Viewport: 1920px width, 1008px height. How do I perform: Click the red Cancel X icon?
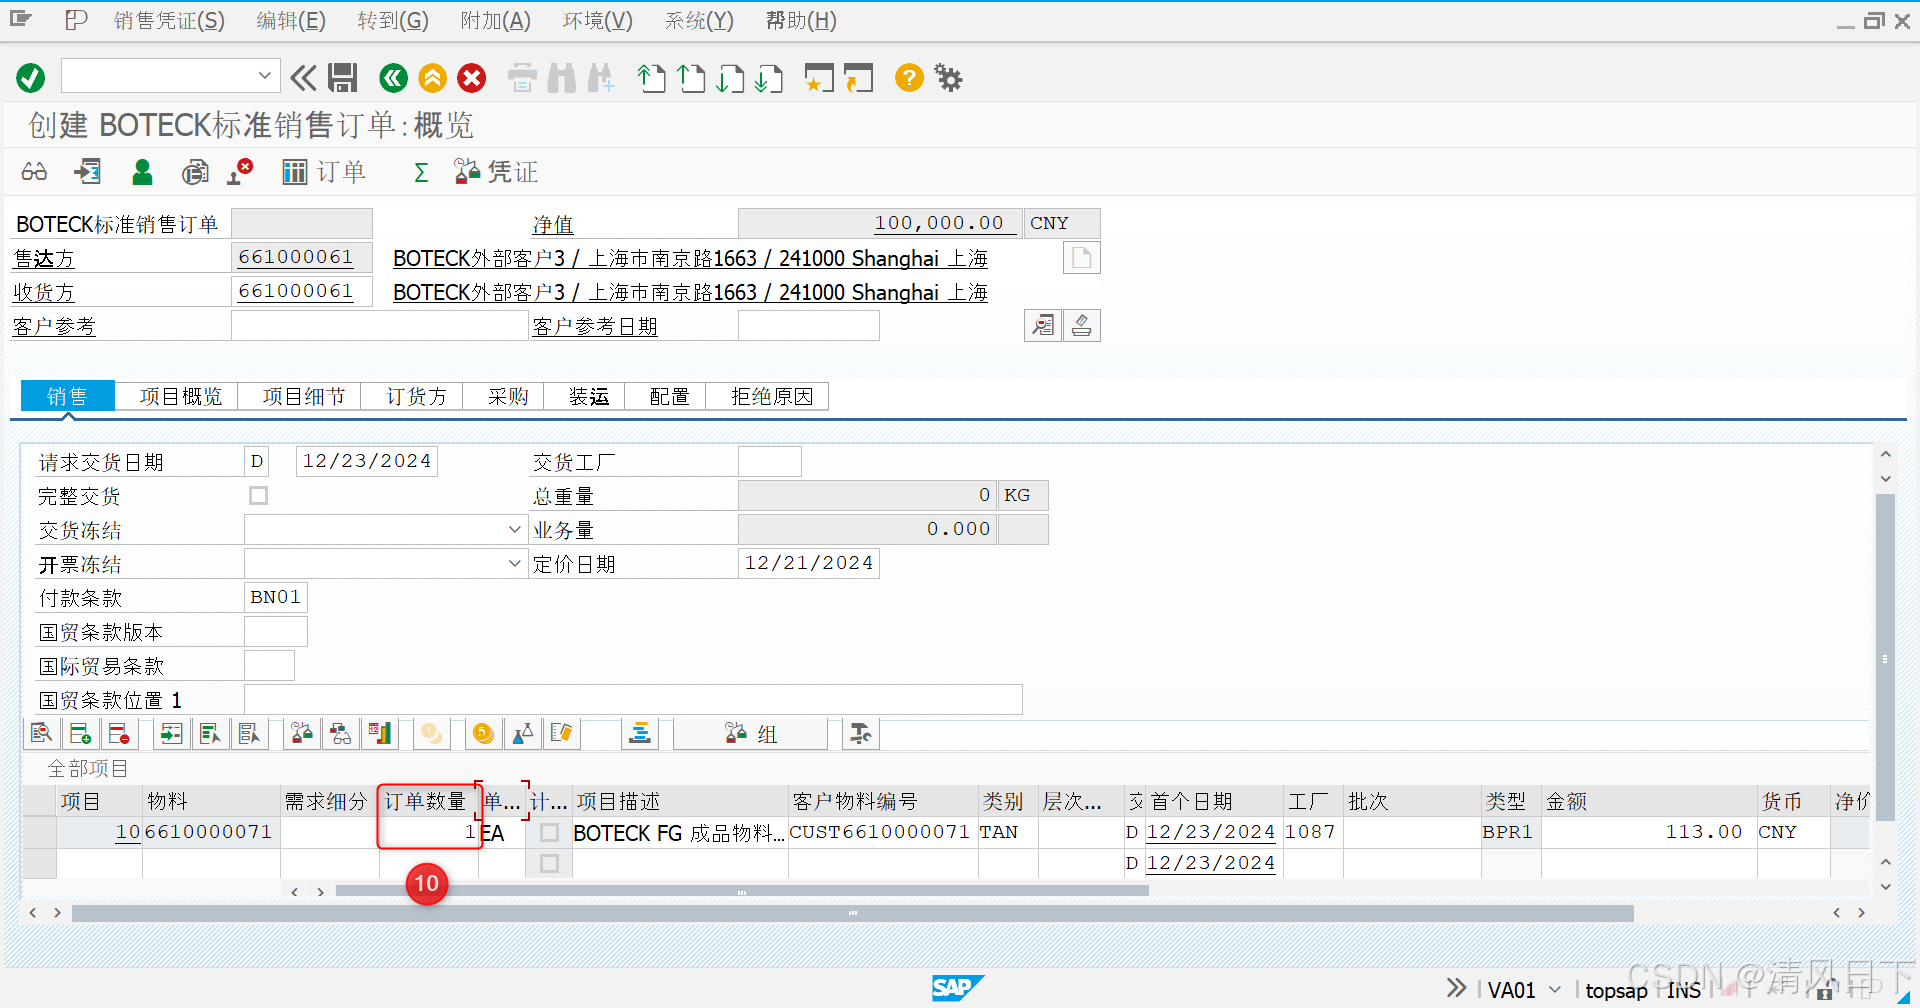pyautogui.click(x=472, y=77)
